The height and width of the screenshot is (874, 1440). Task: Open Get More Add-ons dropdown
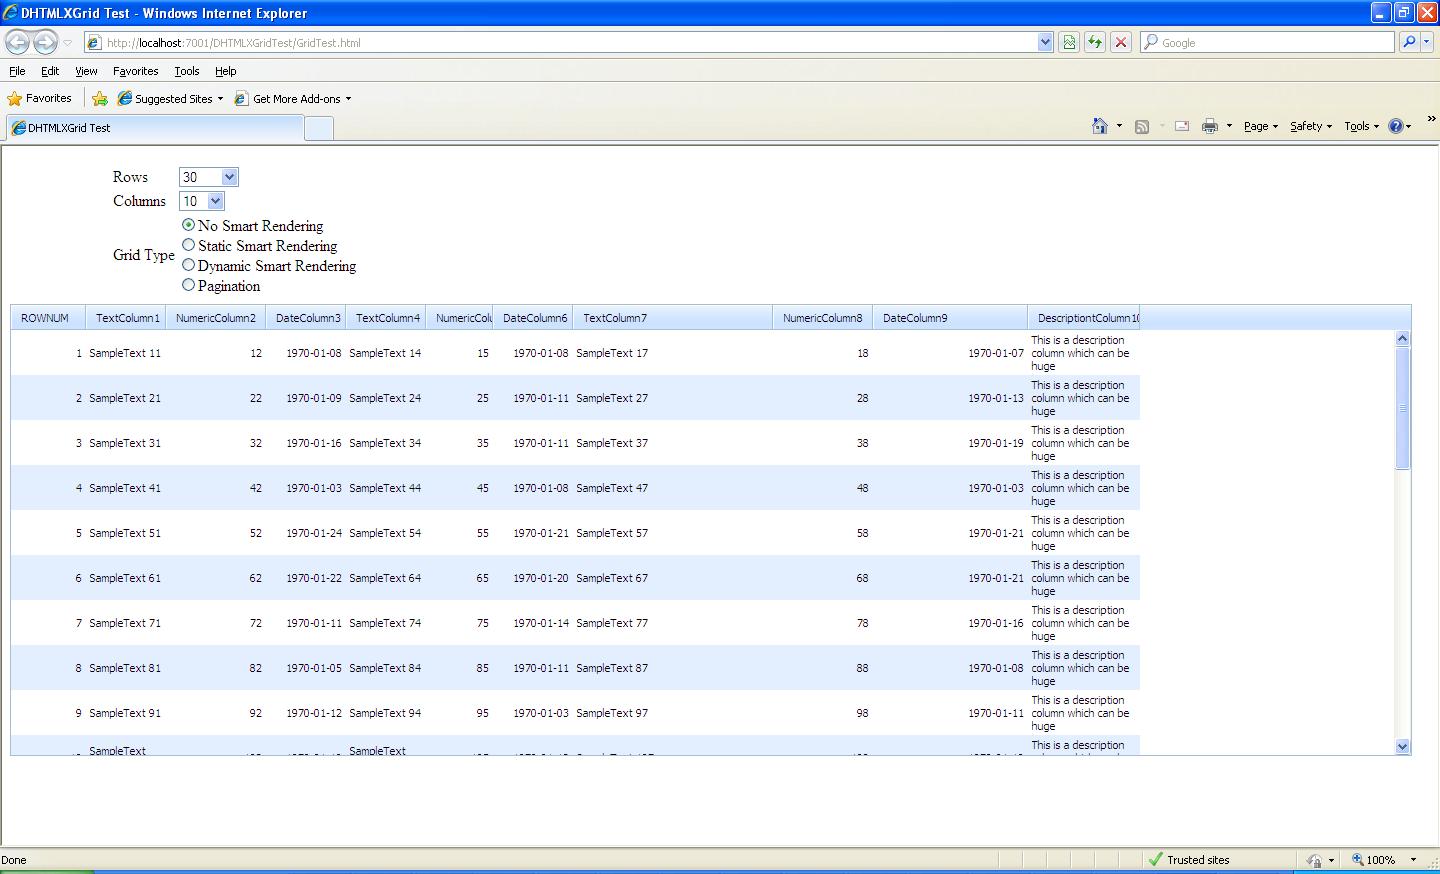point(293,98)
